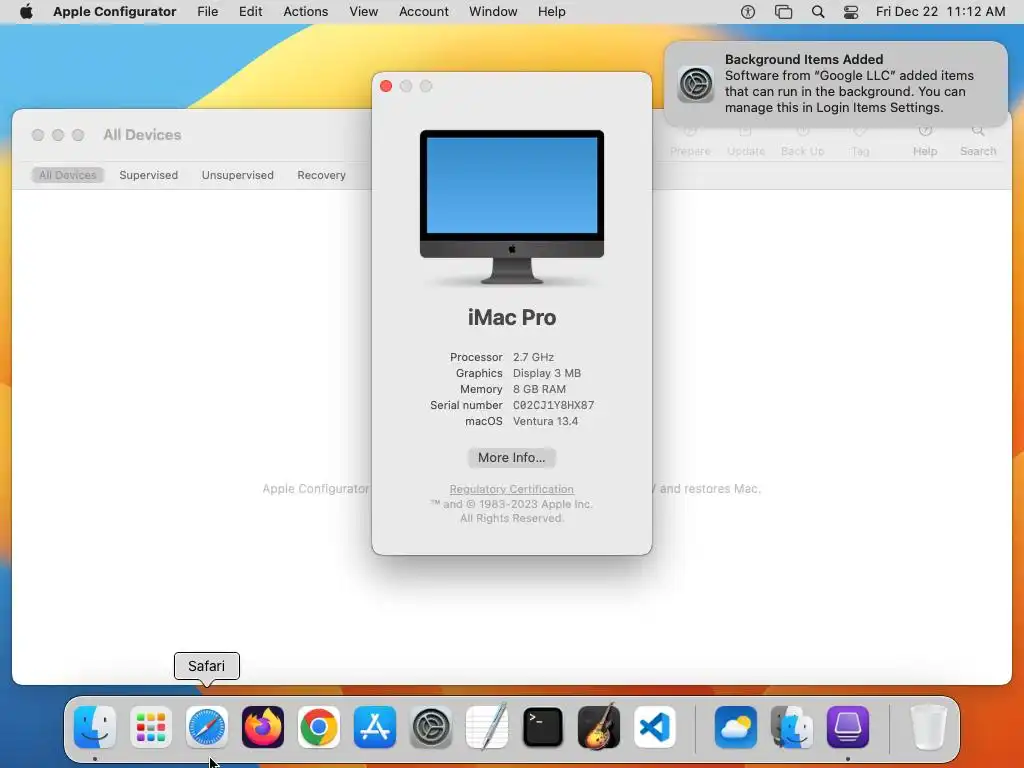Click the iMac Pro computer image
This screenshot has width=1024, height=768.
[512, 208]
